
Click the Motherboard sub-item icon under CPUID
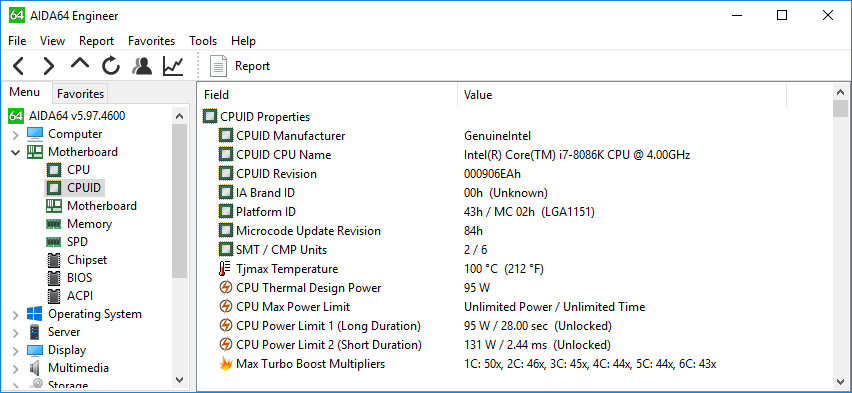pyautogui.click(x=53, y=205)
